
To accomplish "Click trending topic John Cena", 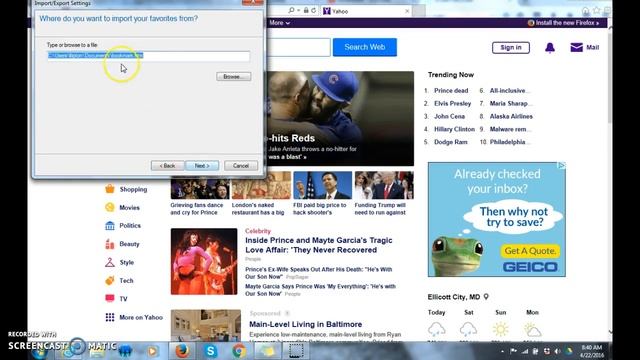I will click(x=449, y=116).
